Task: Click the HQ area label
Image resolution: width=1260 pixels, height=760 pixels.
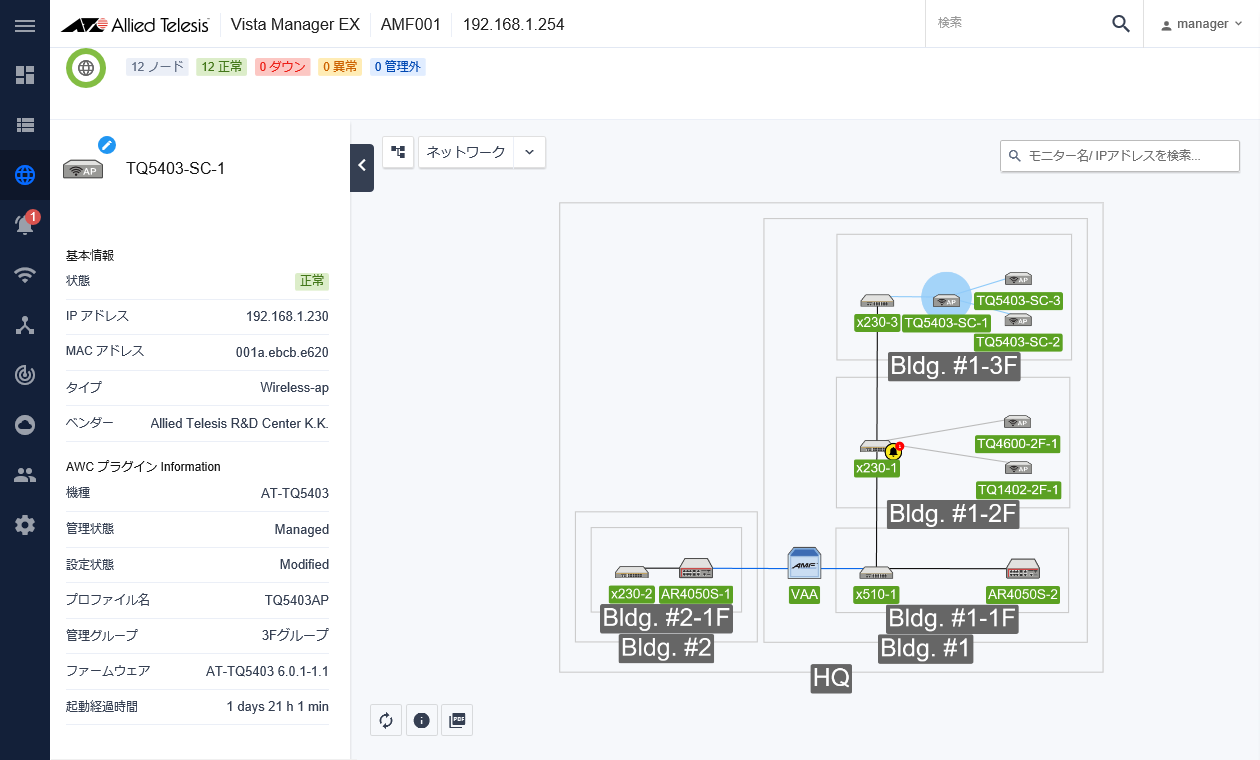Action: [x=832, y=677]
